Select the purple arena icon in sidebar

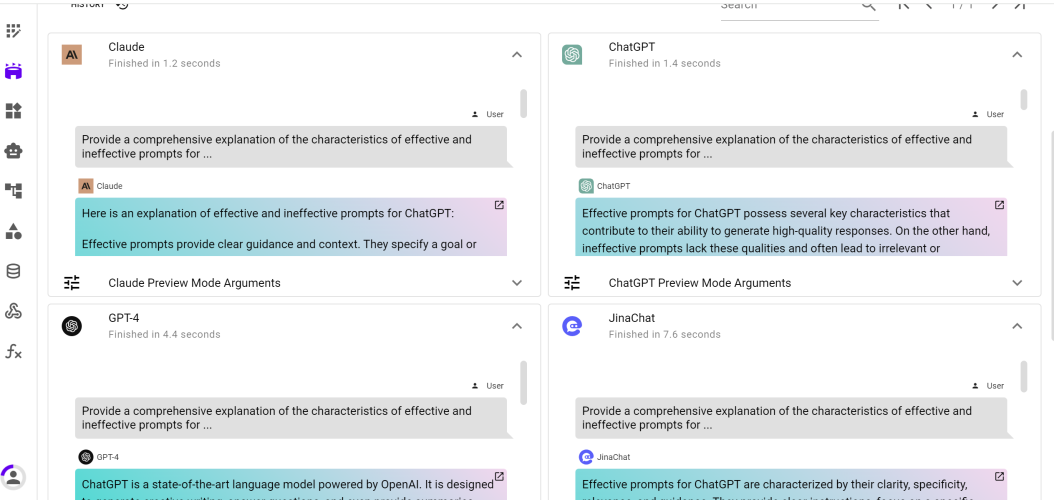[x=13, y=71]
